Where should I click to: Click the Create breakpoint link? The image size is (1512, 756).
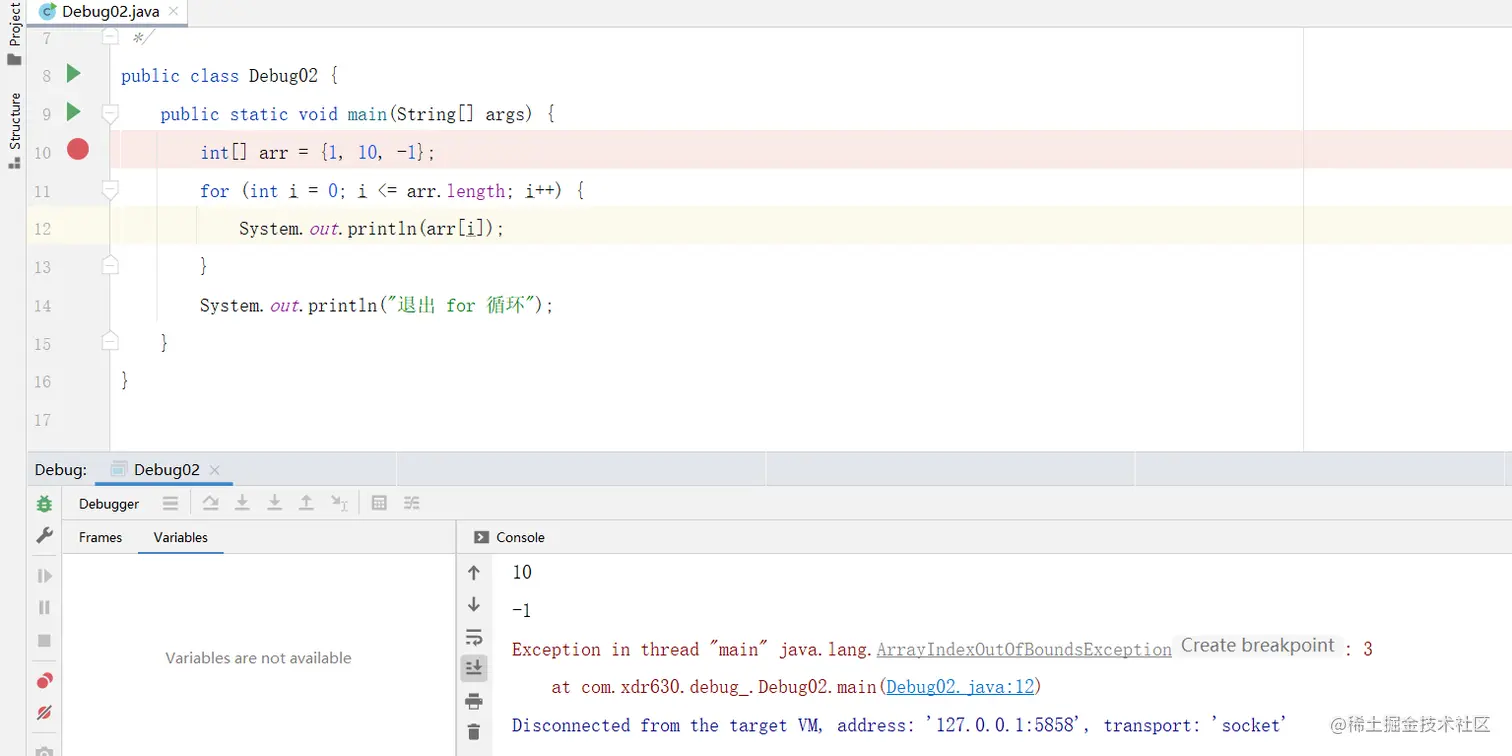pyautogui.click(x=1258, y=645)
